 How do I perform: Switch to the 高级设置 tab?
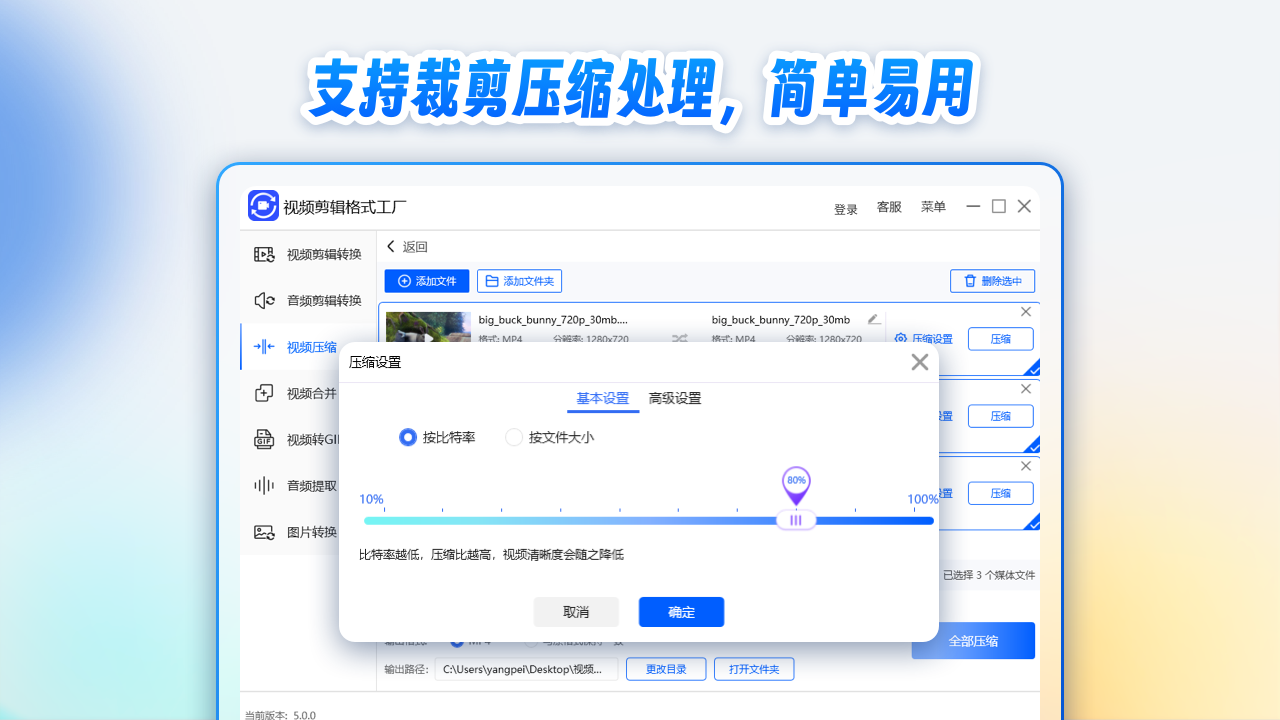[x=675, y=398]
